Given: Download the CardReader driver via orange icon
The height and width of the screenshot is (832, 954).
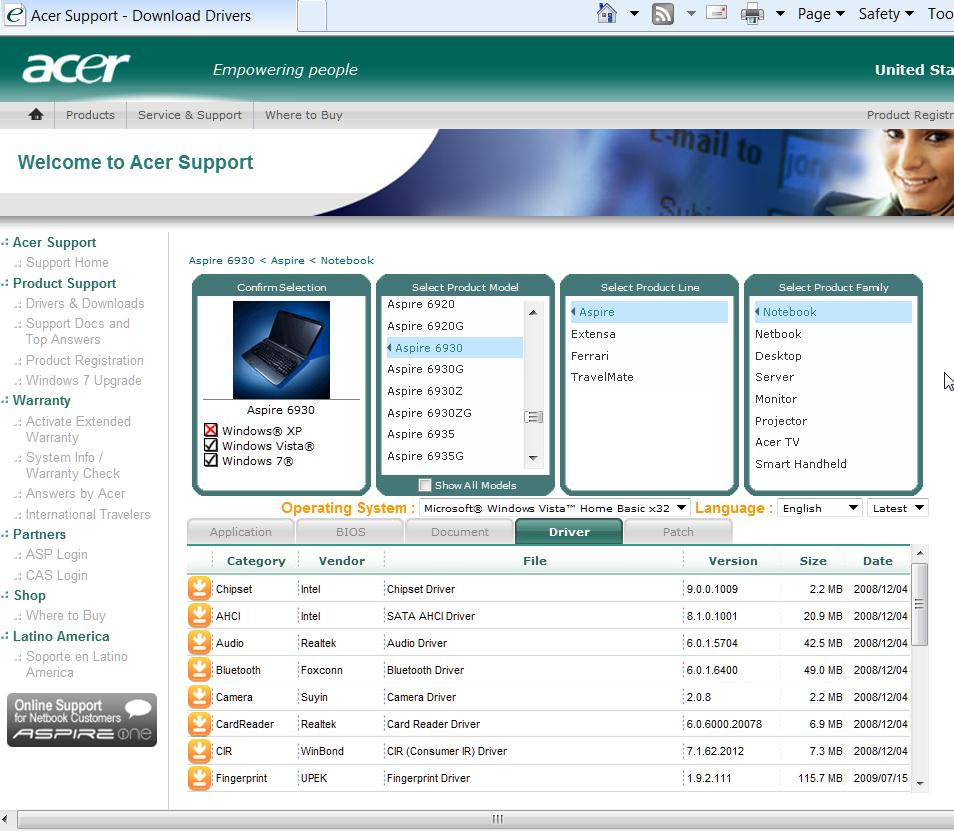Looking at the screenshot, I should tap(199, 723).
